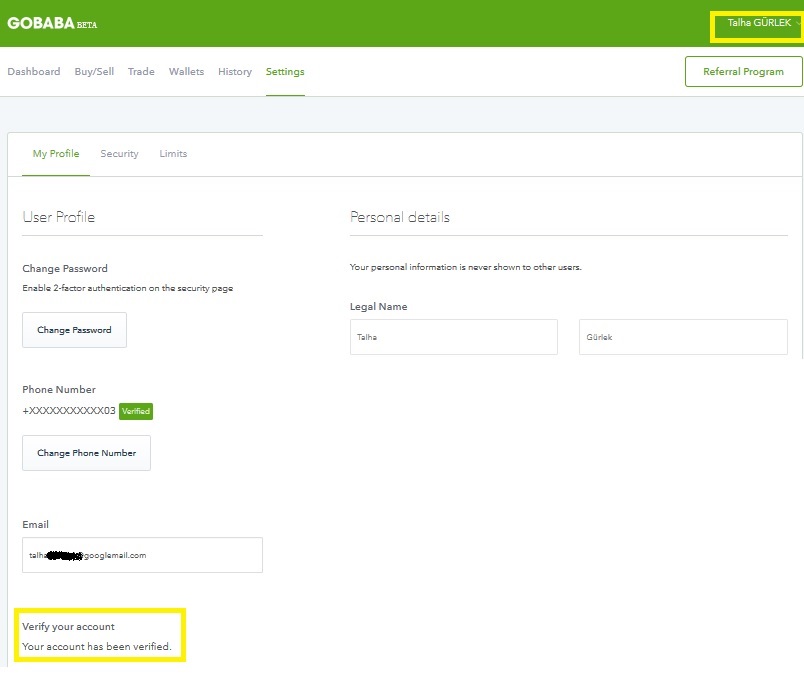Image resolution: width=804 pixels, height=678 pixels.
Task: Click the 'Legal Name' label
Action: click(x=378, y=306)
